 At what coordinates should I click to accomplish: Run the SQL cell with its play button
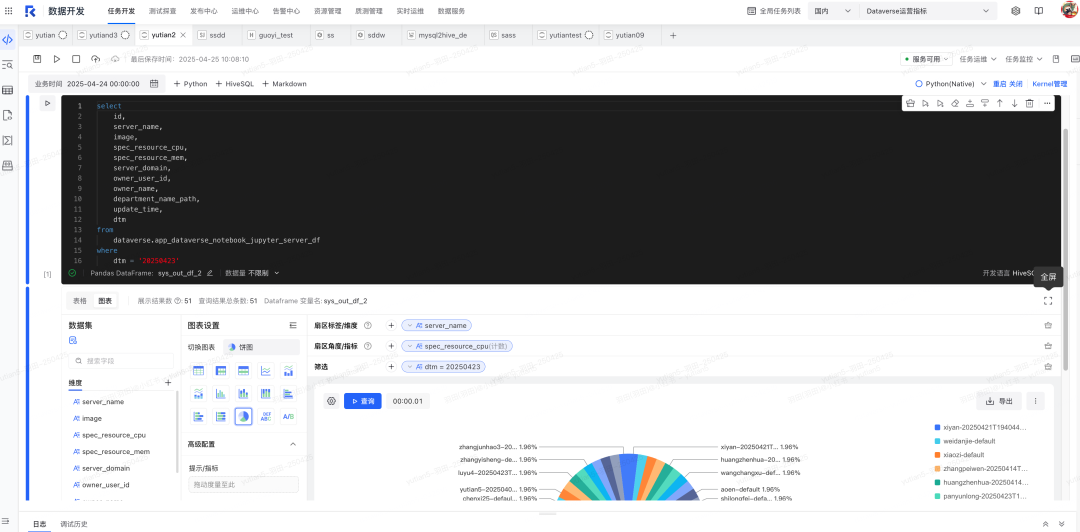pyautogui.click(x=47, y=103)
